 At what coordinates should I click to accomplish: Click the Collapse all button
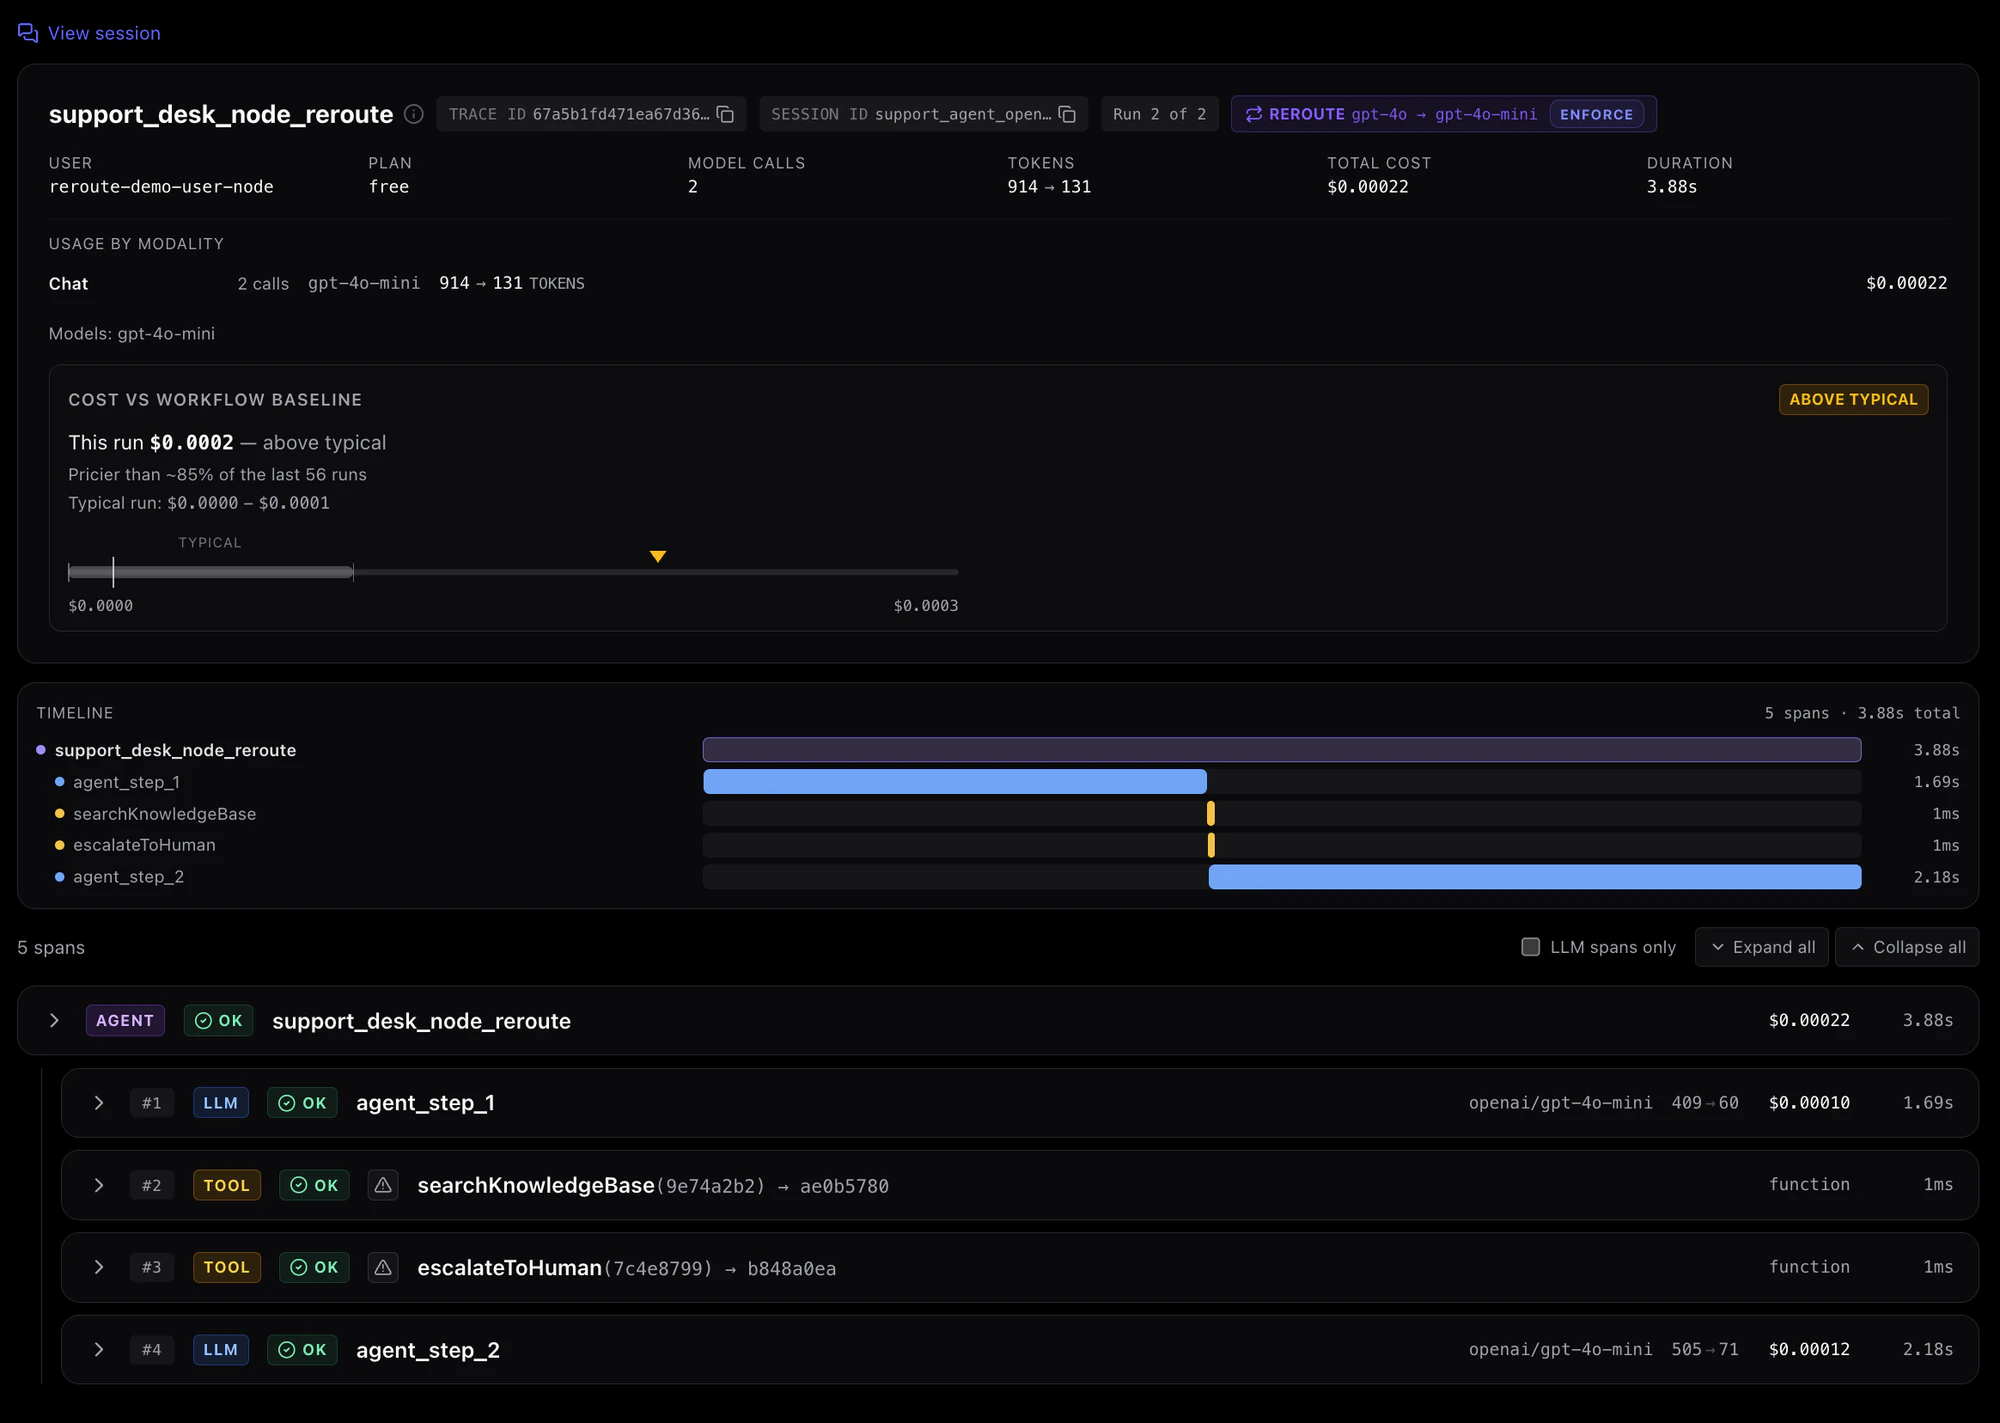point(1907,947)
